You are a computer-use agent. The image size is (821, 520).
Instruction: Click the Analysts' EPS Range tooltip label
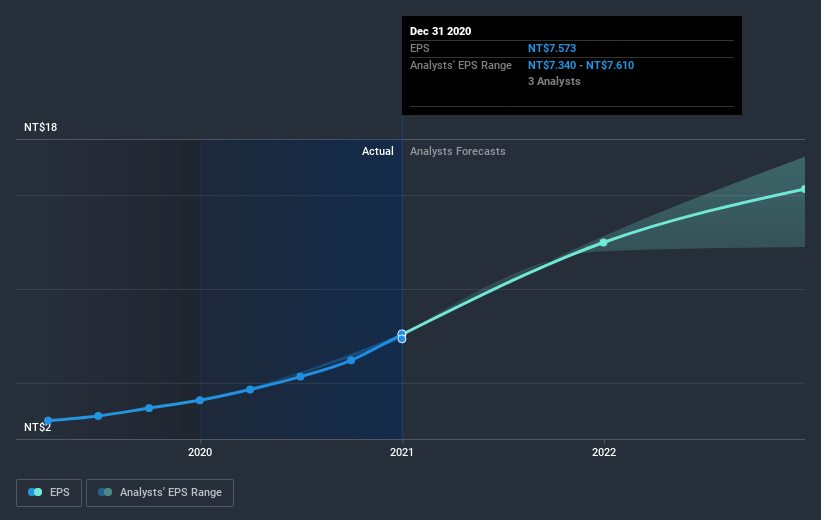pyautogui.click(x=461, y=65)
